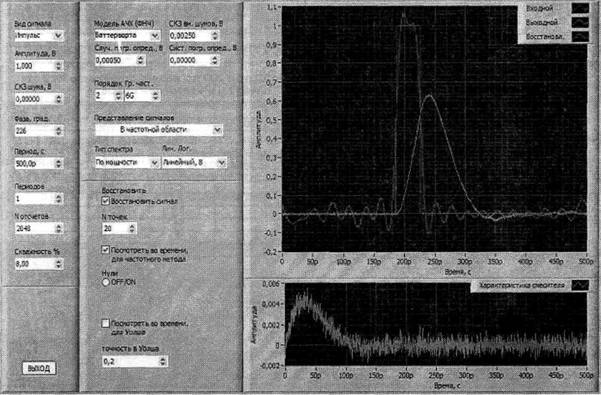Click the Выходной signal legend swatch
Viewport: 601px width, 395px height.
[x=580, y=23]
